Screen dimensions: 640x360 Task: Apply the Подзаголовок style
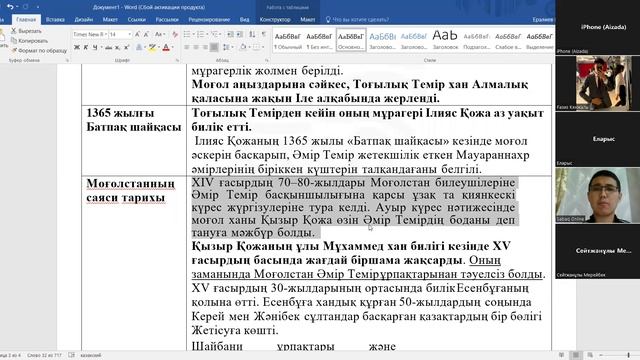pyautogui.click(x=476, y=40)
